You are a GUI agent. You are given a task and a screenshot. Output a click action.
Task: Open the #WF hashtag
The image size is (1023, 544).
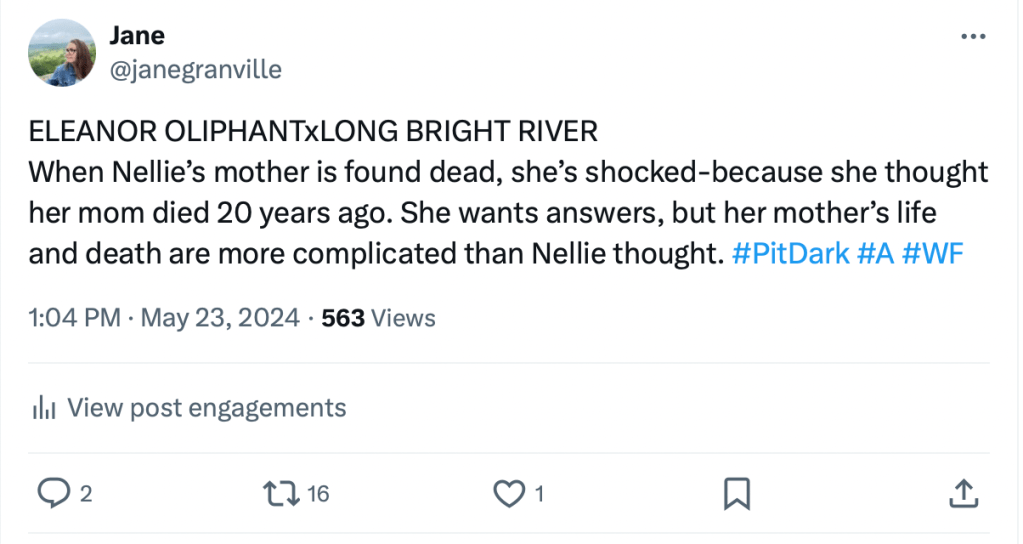935,253
